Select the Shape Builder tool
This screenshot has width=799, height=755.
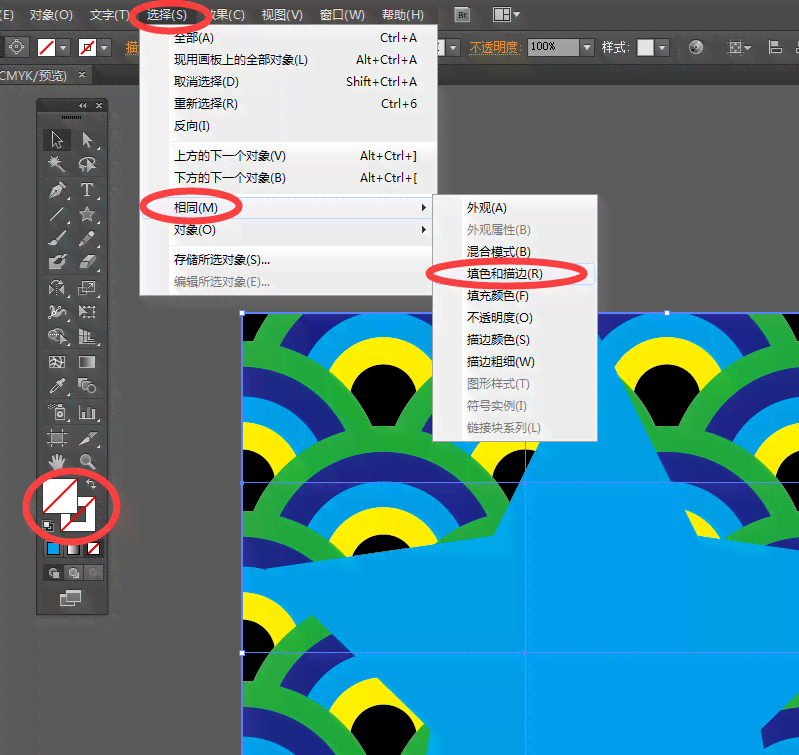coord(57,336)
